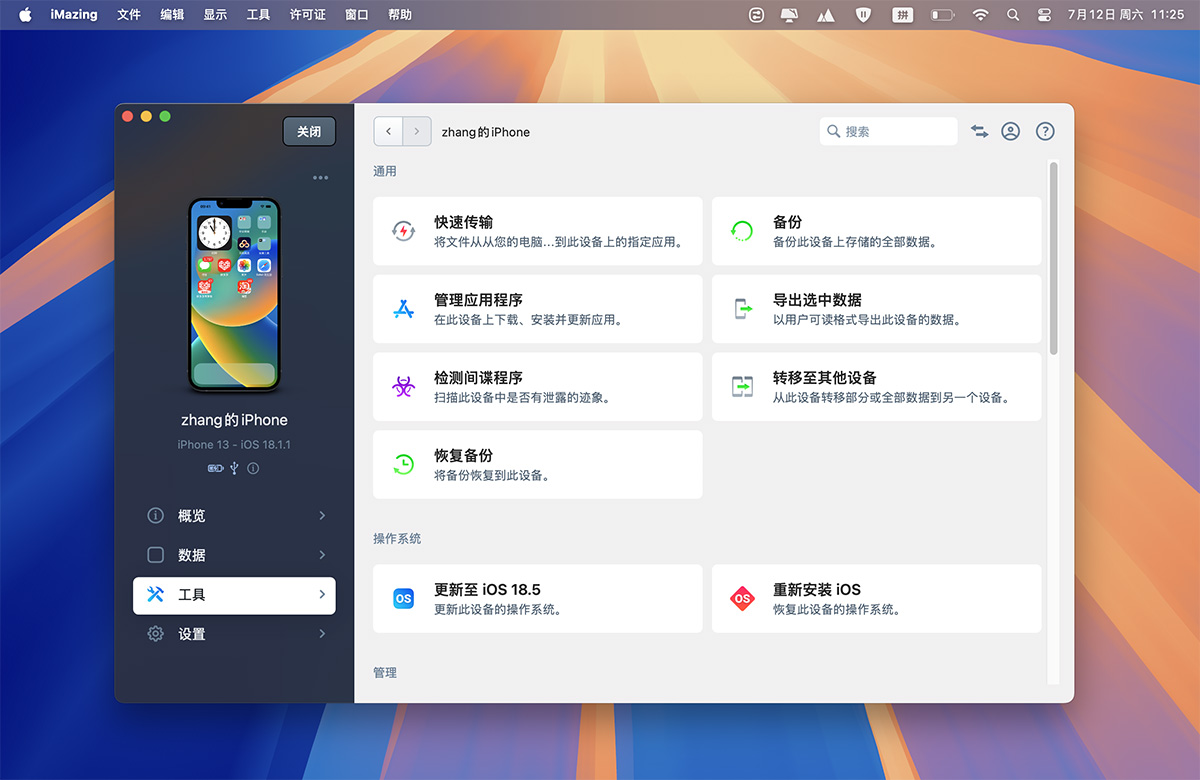The height and width of the screenshot is (780, 1200).
Task: Click the 设置 gear icon in sidebar
Action: click(x=155, y=634)
